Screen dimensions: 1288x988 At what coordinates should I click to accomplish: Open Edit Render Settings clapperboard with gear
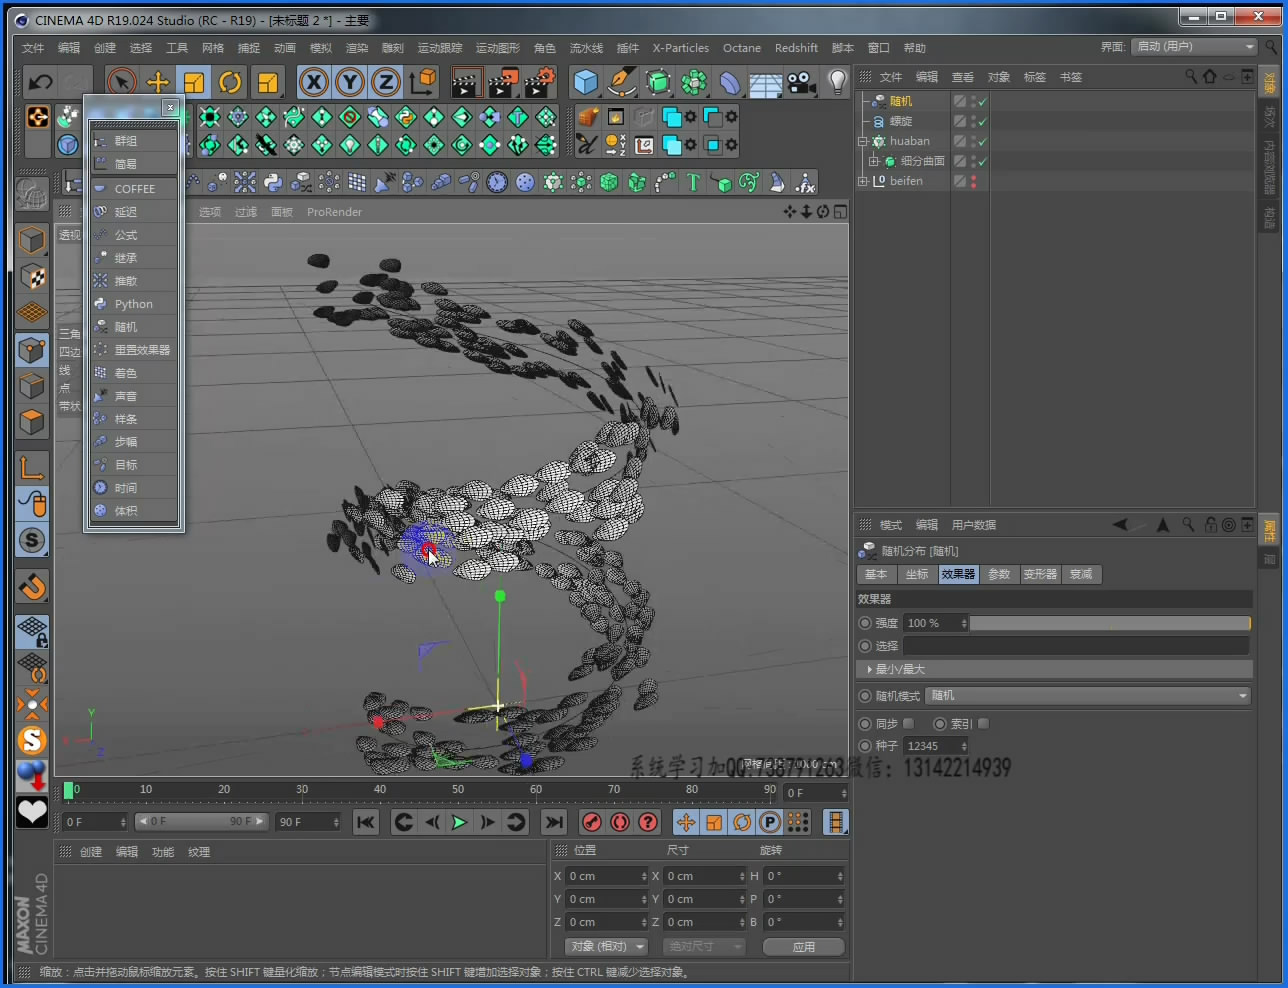coord(539,82)
